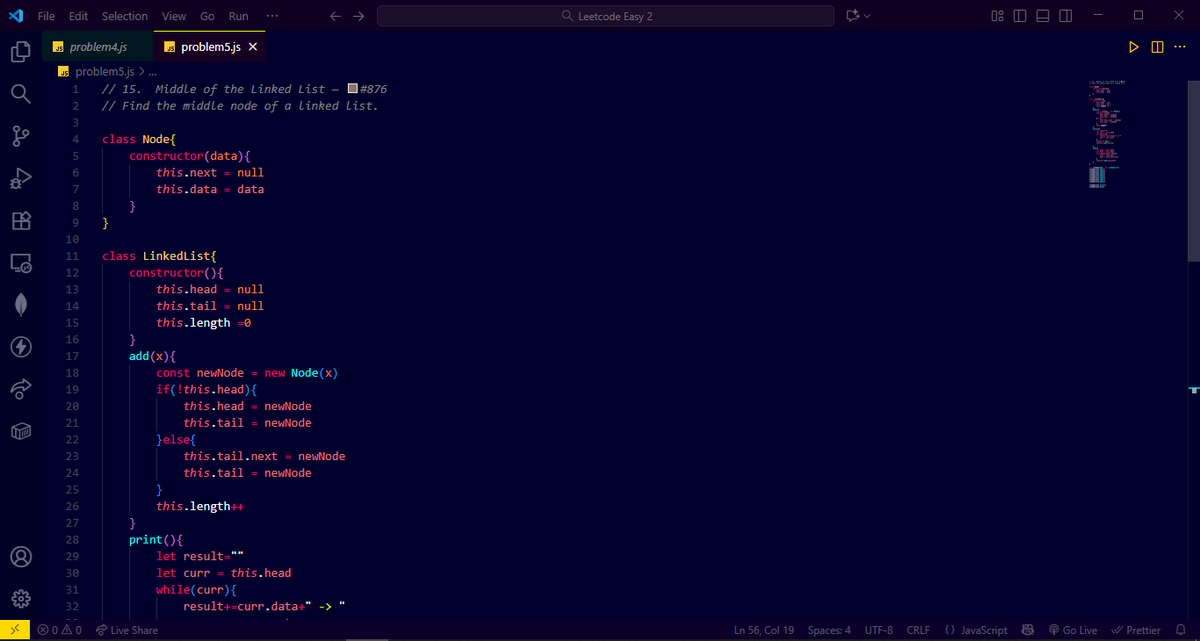The image size is (1200, 641).
Task: Open the Search view in activity bar
Action: (x=21, y=94)
